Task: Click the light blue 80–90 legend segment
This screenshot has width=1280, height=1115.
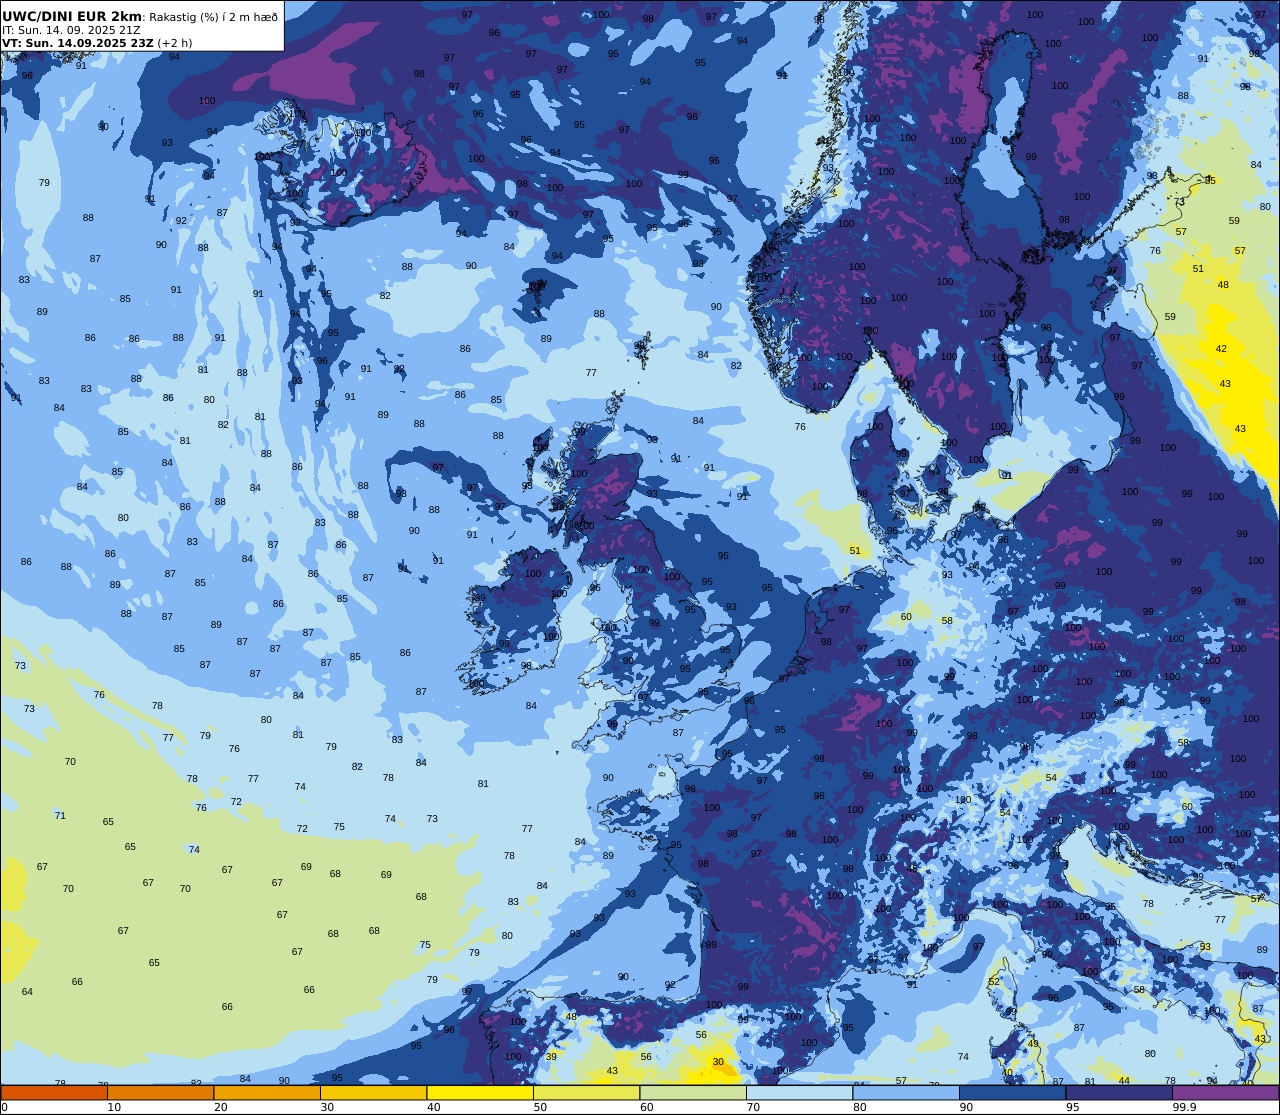Action: coord(906,1092)
